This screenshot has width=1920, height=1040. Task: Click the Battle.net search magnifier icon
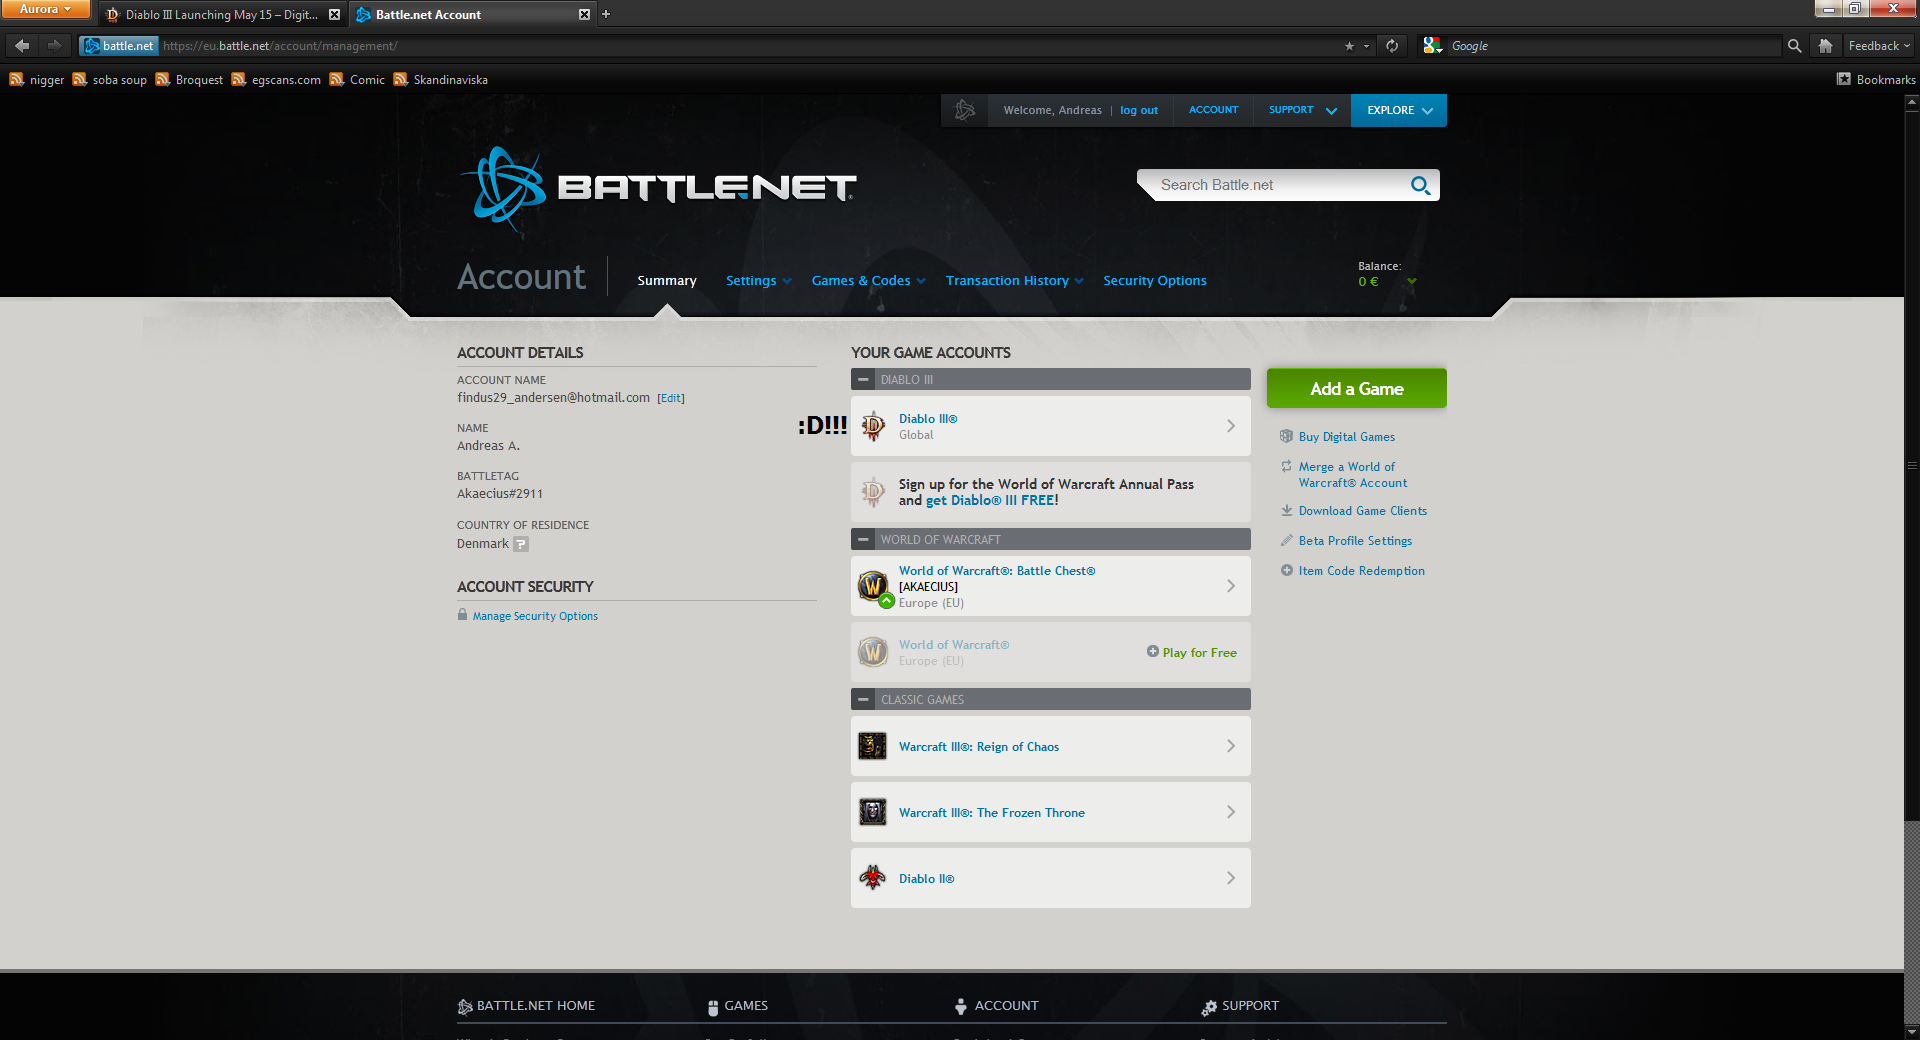1420,185
